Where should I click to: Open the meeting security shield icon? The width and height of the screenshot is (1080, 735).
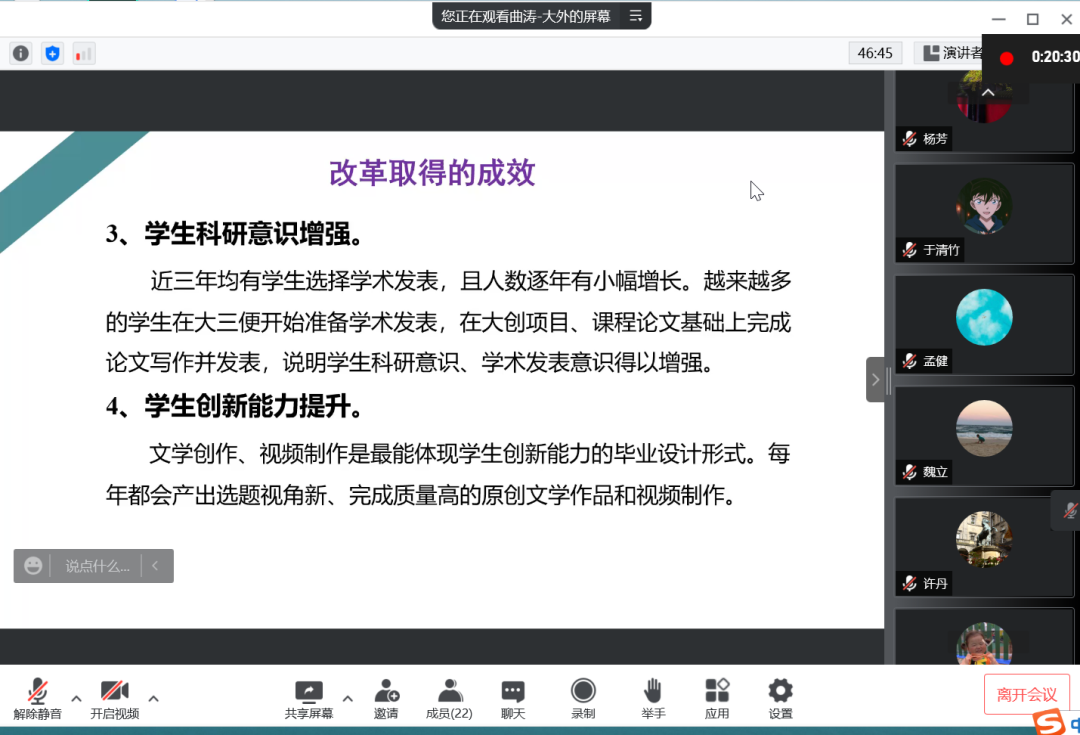click(52, 53)
